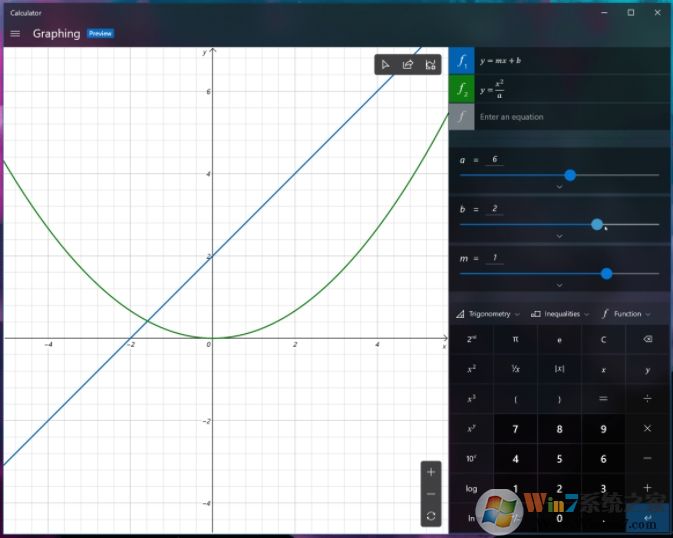Toggle the 2nd function key
Screen dimensions: 673x538
[x=471, y=340]
